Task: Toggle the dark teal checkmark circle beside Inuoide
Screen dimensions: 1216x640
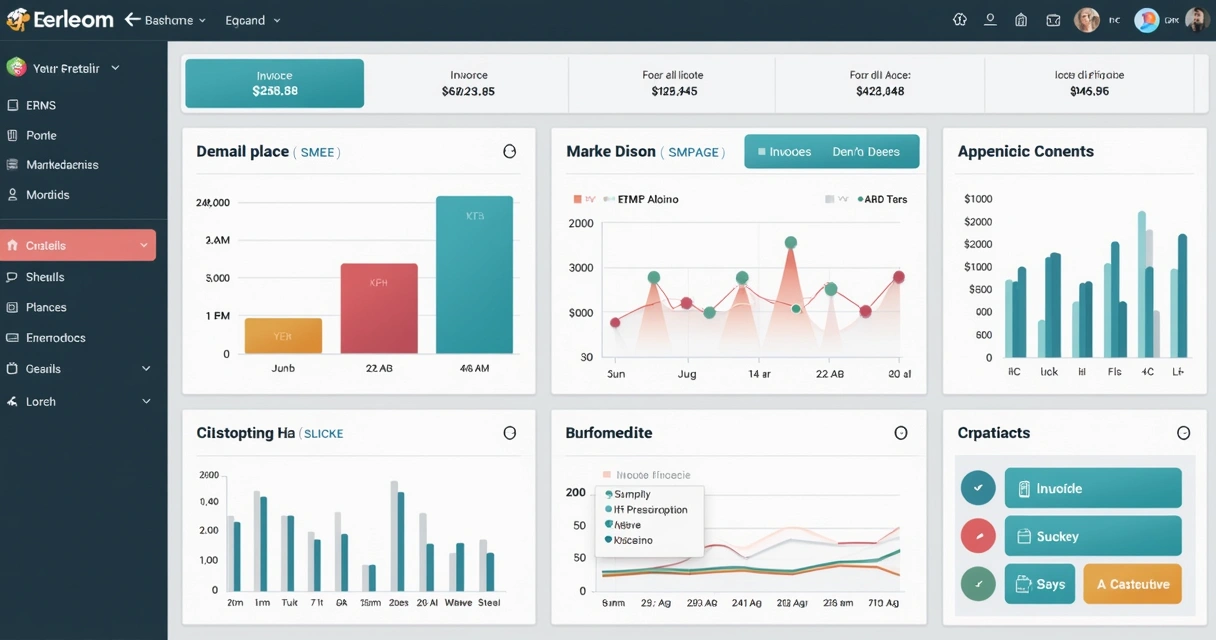Action: pyautogui.click(x=977, y=488)
